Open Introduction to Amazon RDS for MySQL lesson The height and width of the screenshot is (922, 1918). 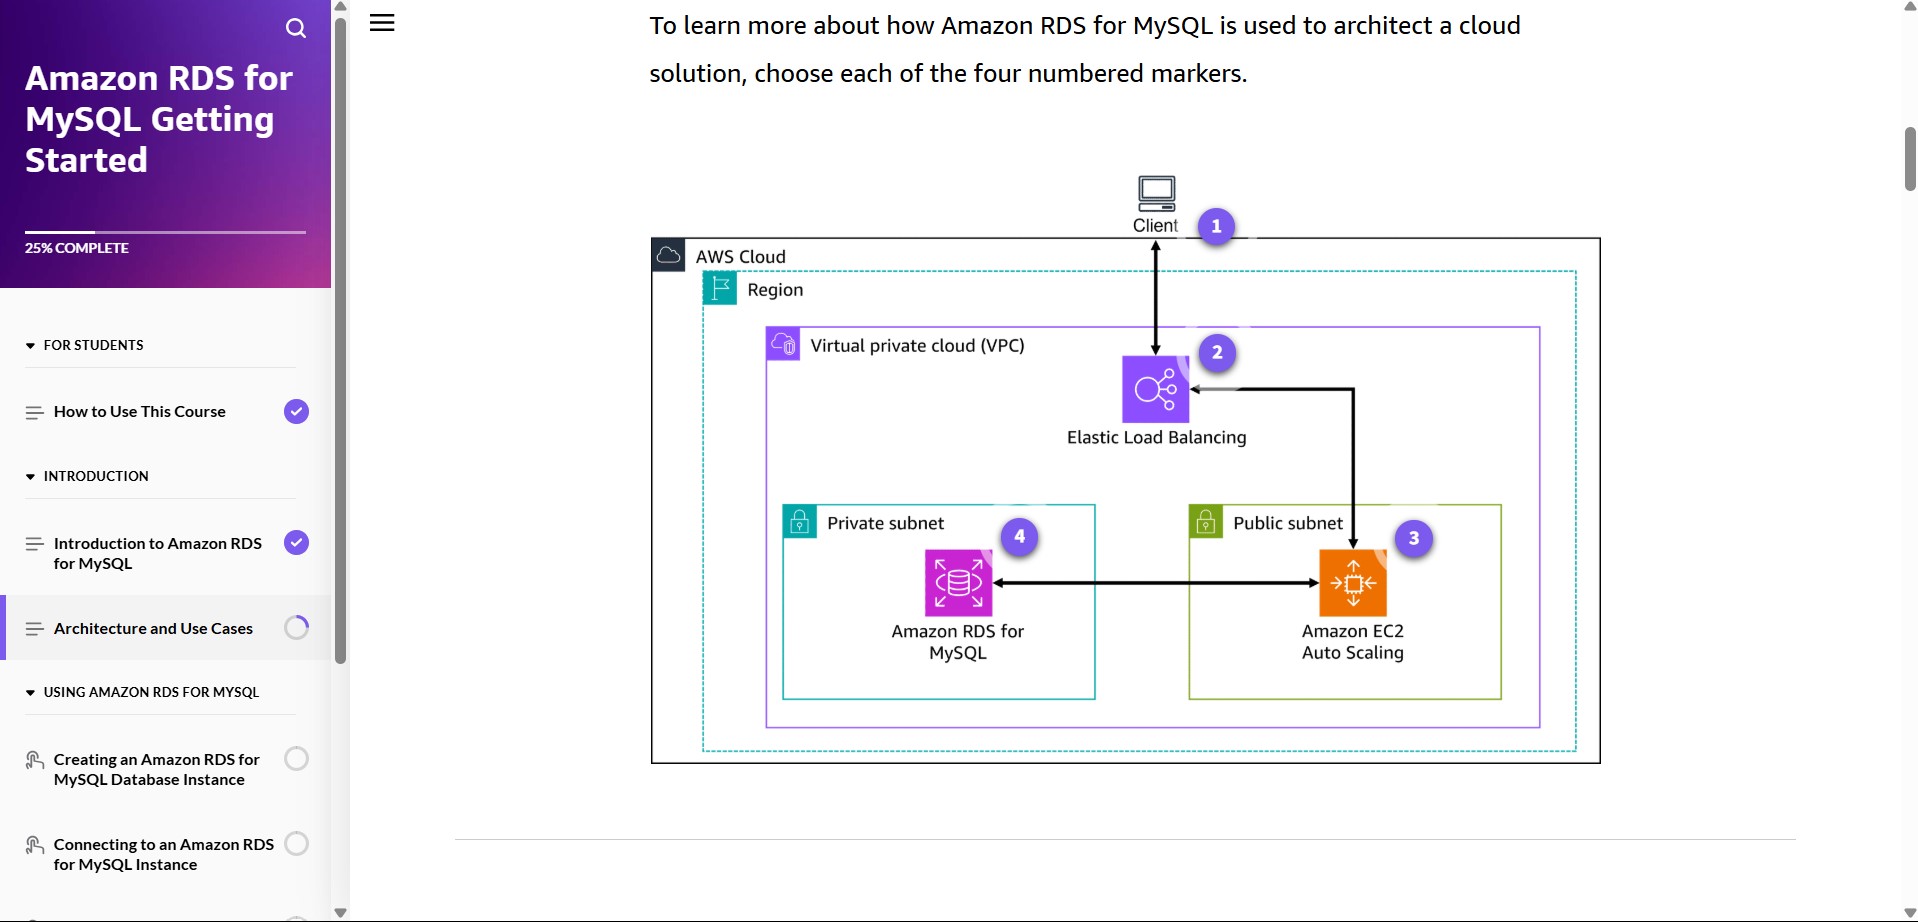(157, 553)
